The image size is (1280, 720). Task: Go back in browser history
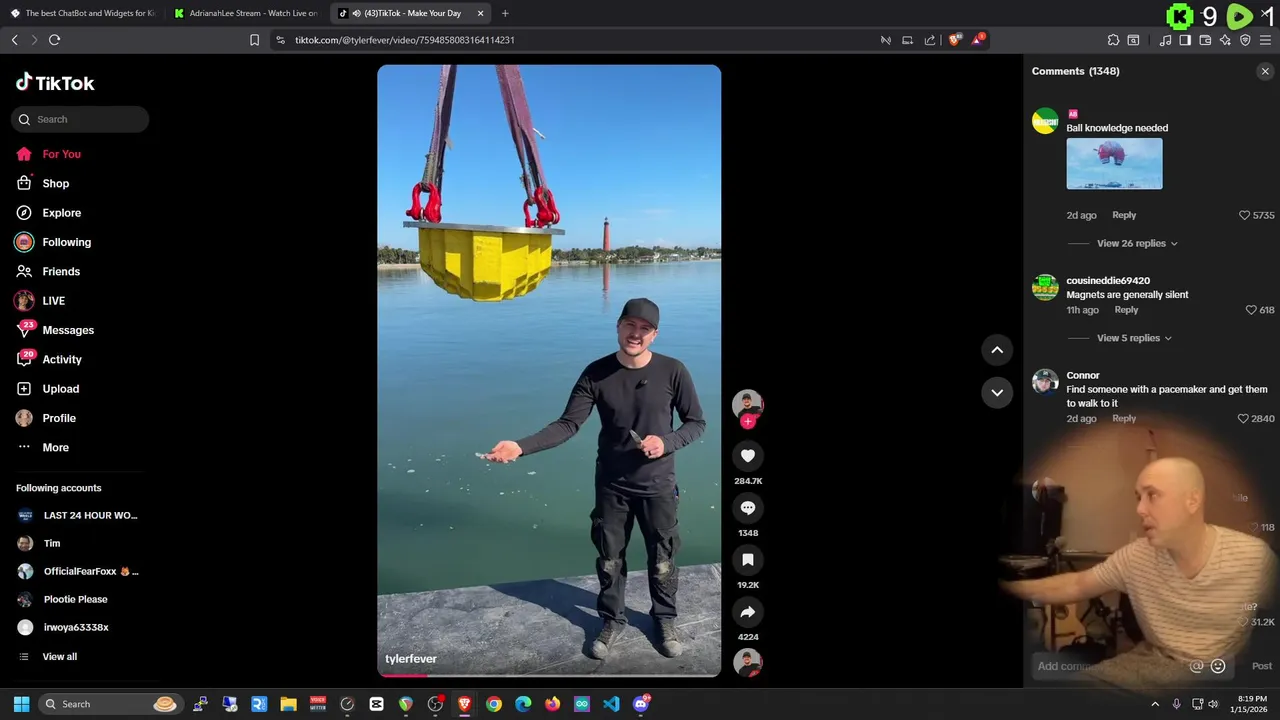14,40
